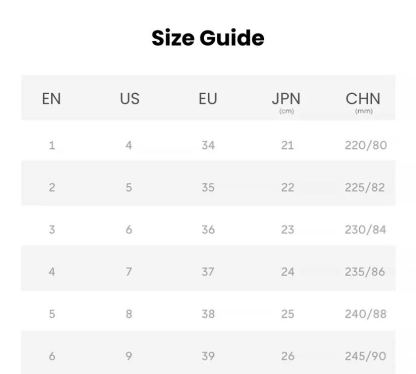This screenshot has width=416, height=374.
Task: Click JPN size 26 cell
Action: [x=287, y=356]
